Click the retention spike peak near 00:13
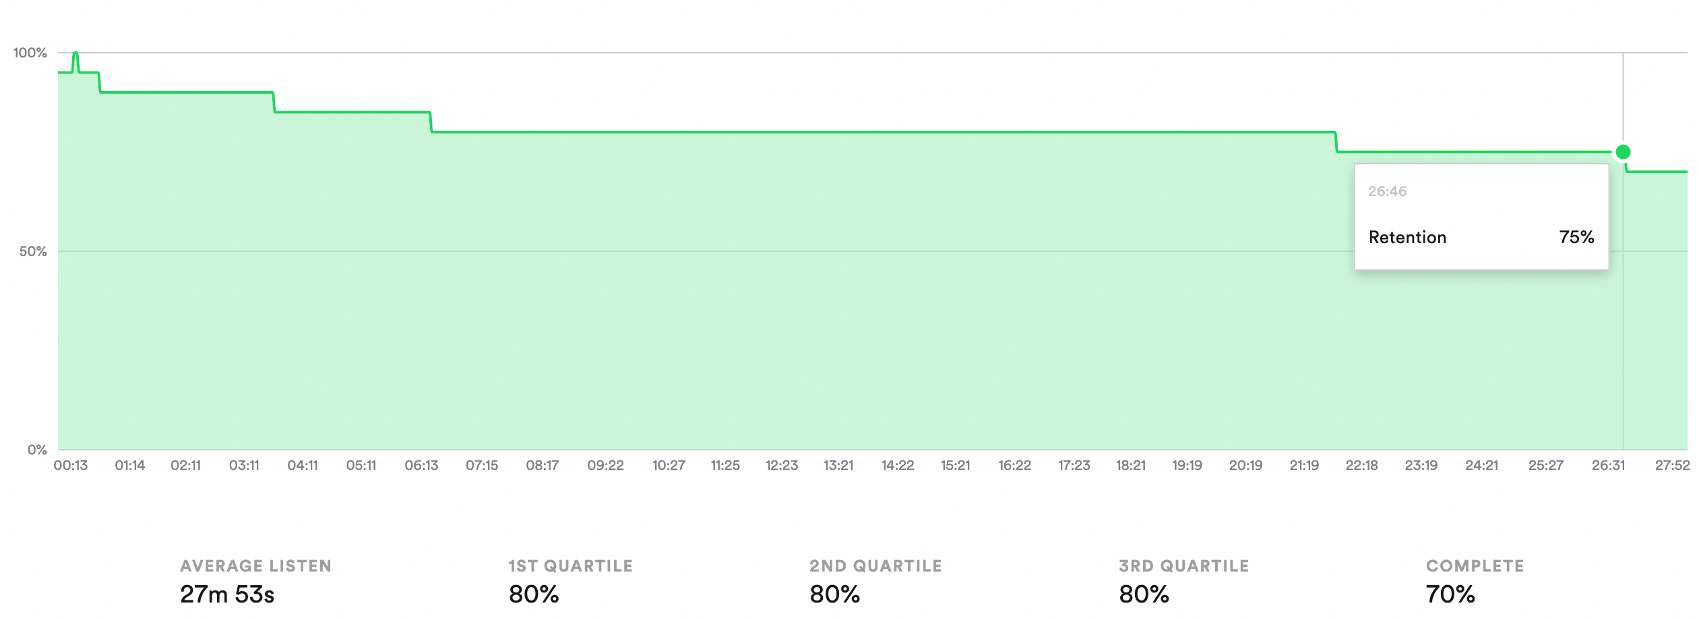Screen dimensions: 1700x618 pyautogui.click(x=76, y=54)
